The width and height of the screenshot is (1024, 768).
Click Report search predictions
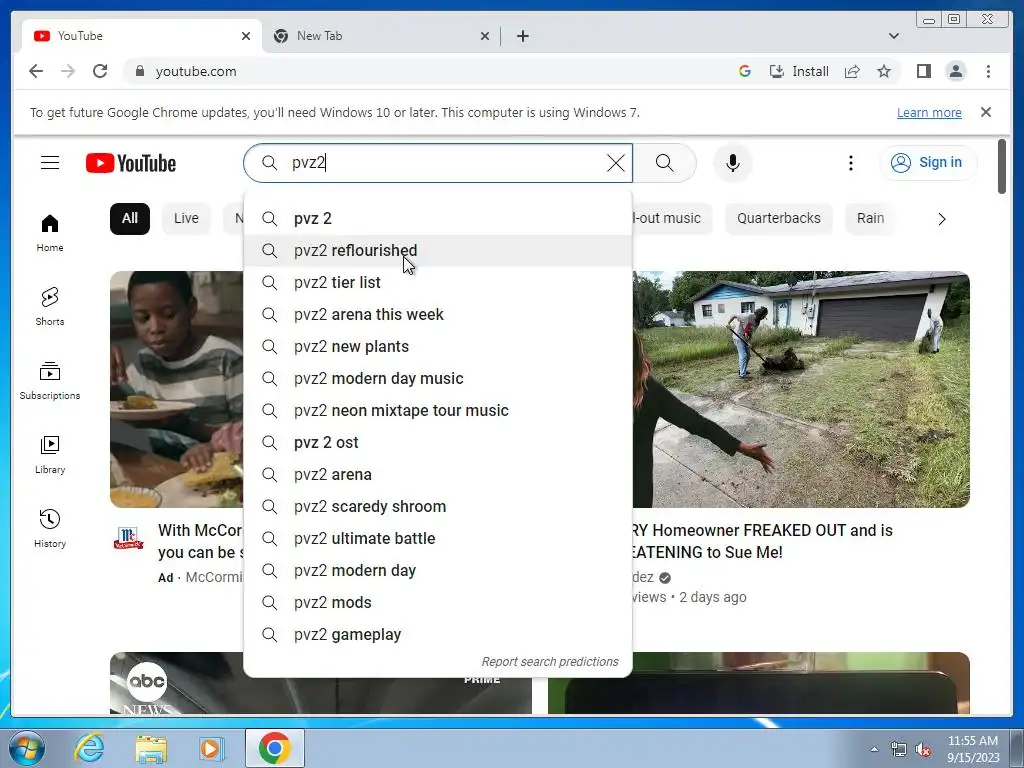click(x=550, y=662)
